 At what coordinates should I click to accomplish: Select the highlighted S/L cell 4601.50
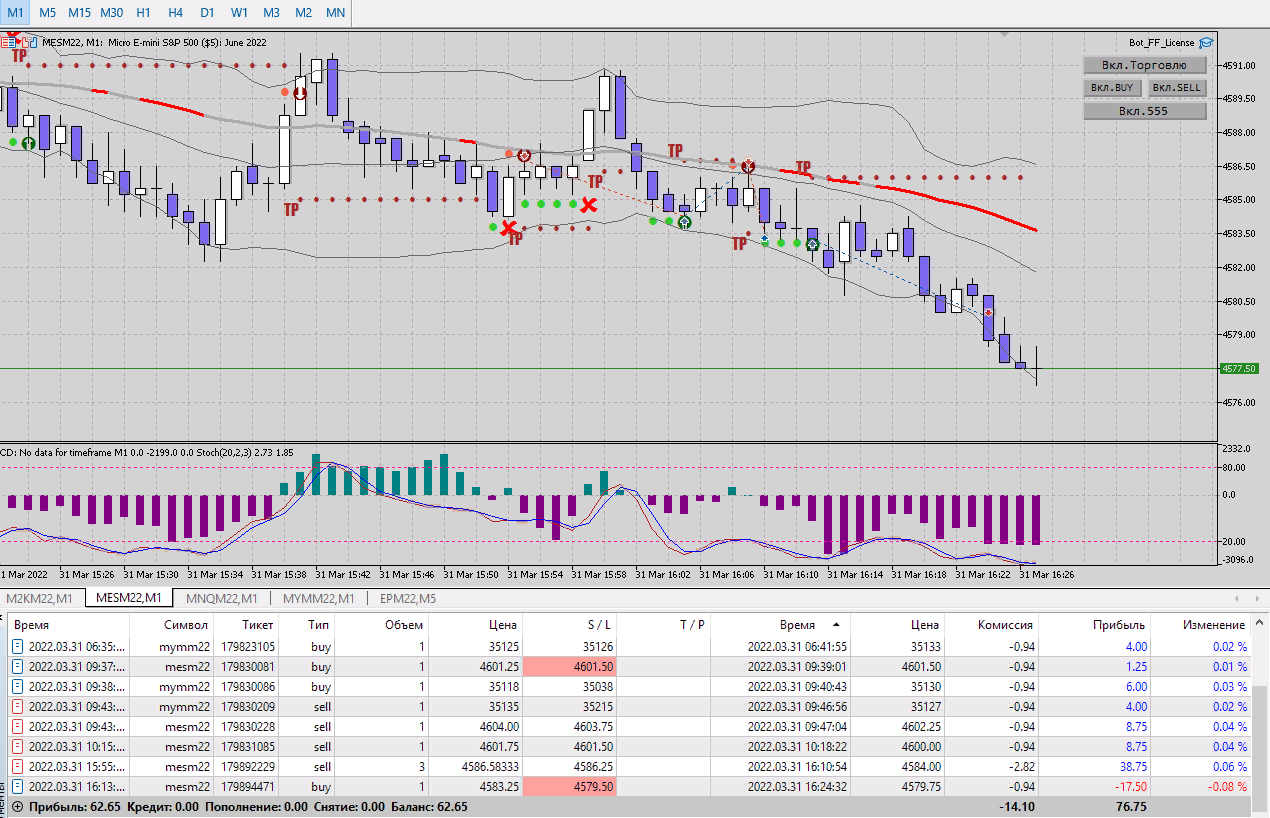pos(571,667)
